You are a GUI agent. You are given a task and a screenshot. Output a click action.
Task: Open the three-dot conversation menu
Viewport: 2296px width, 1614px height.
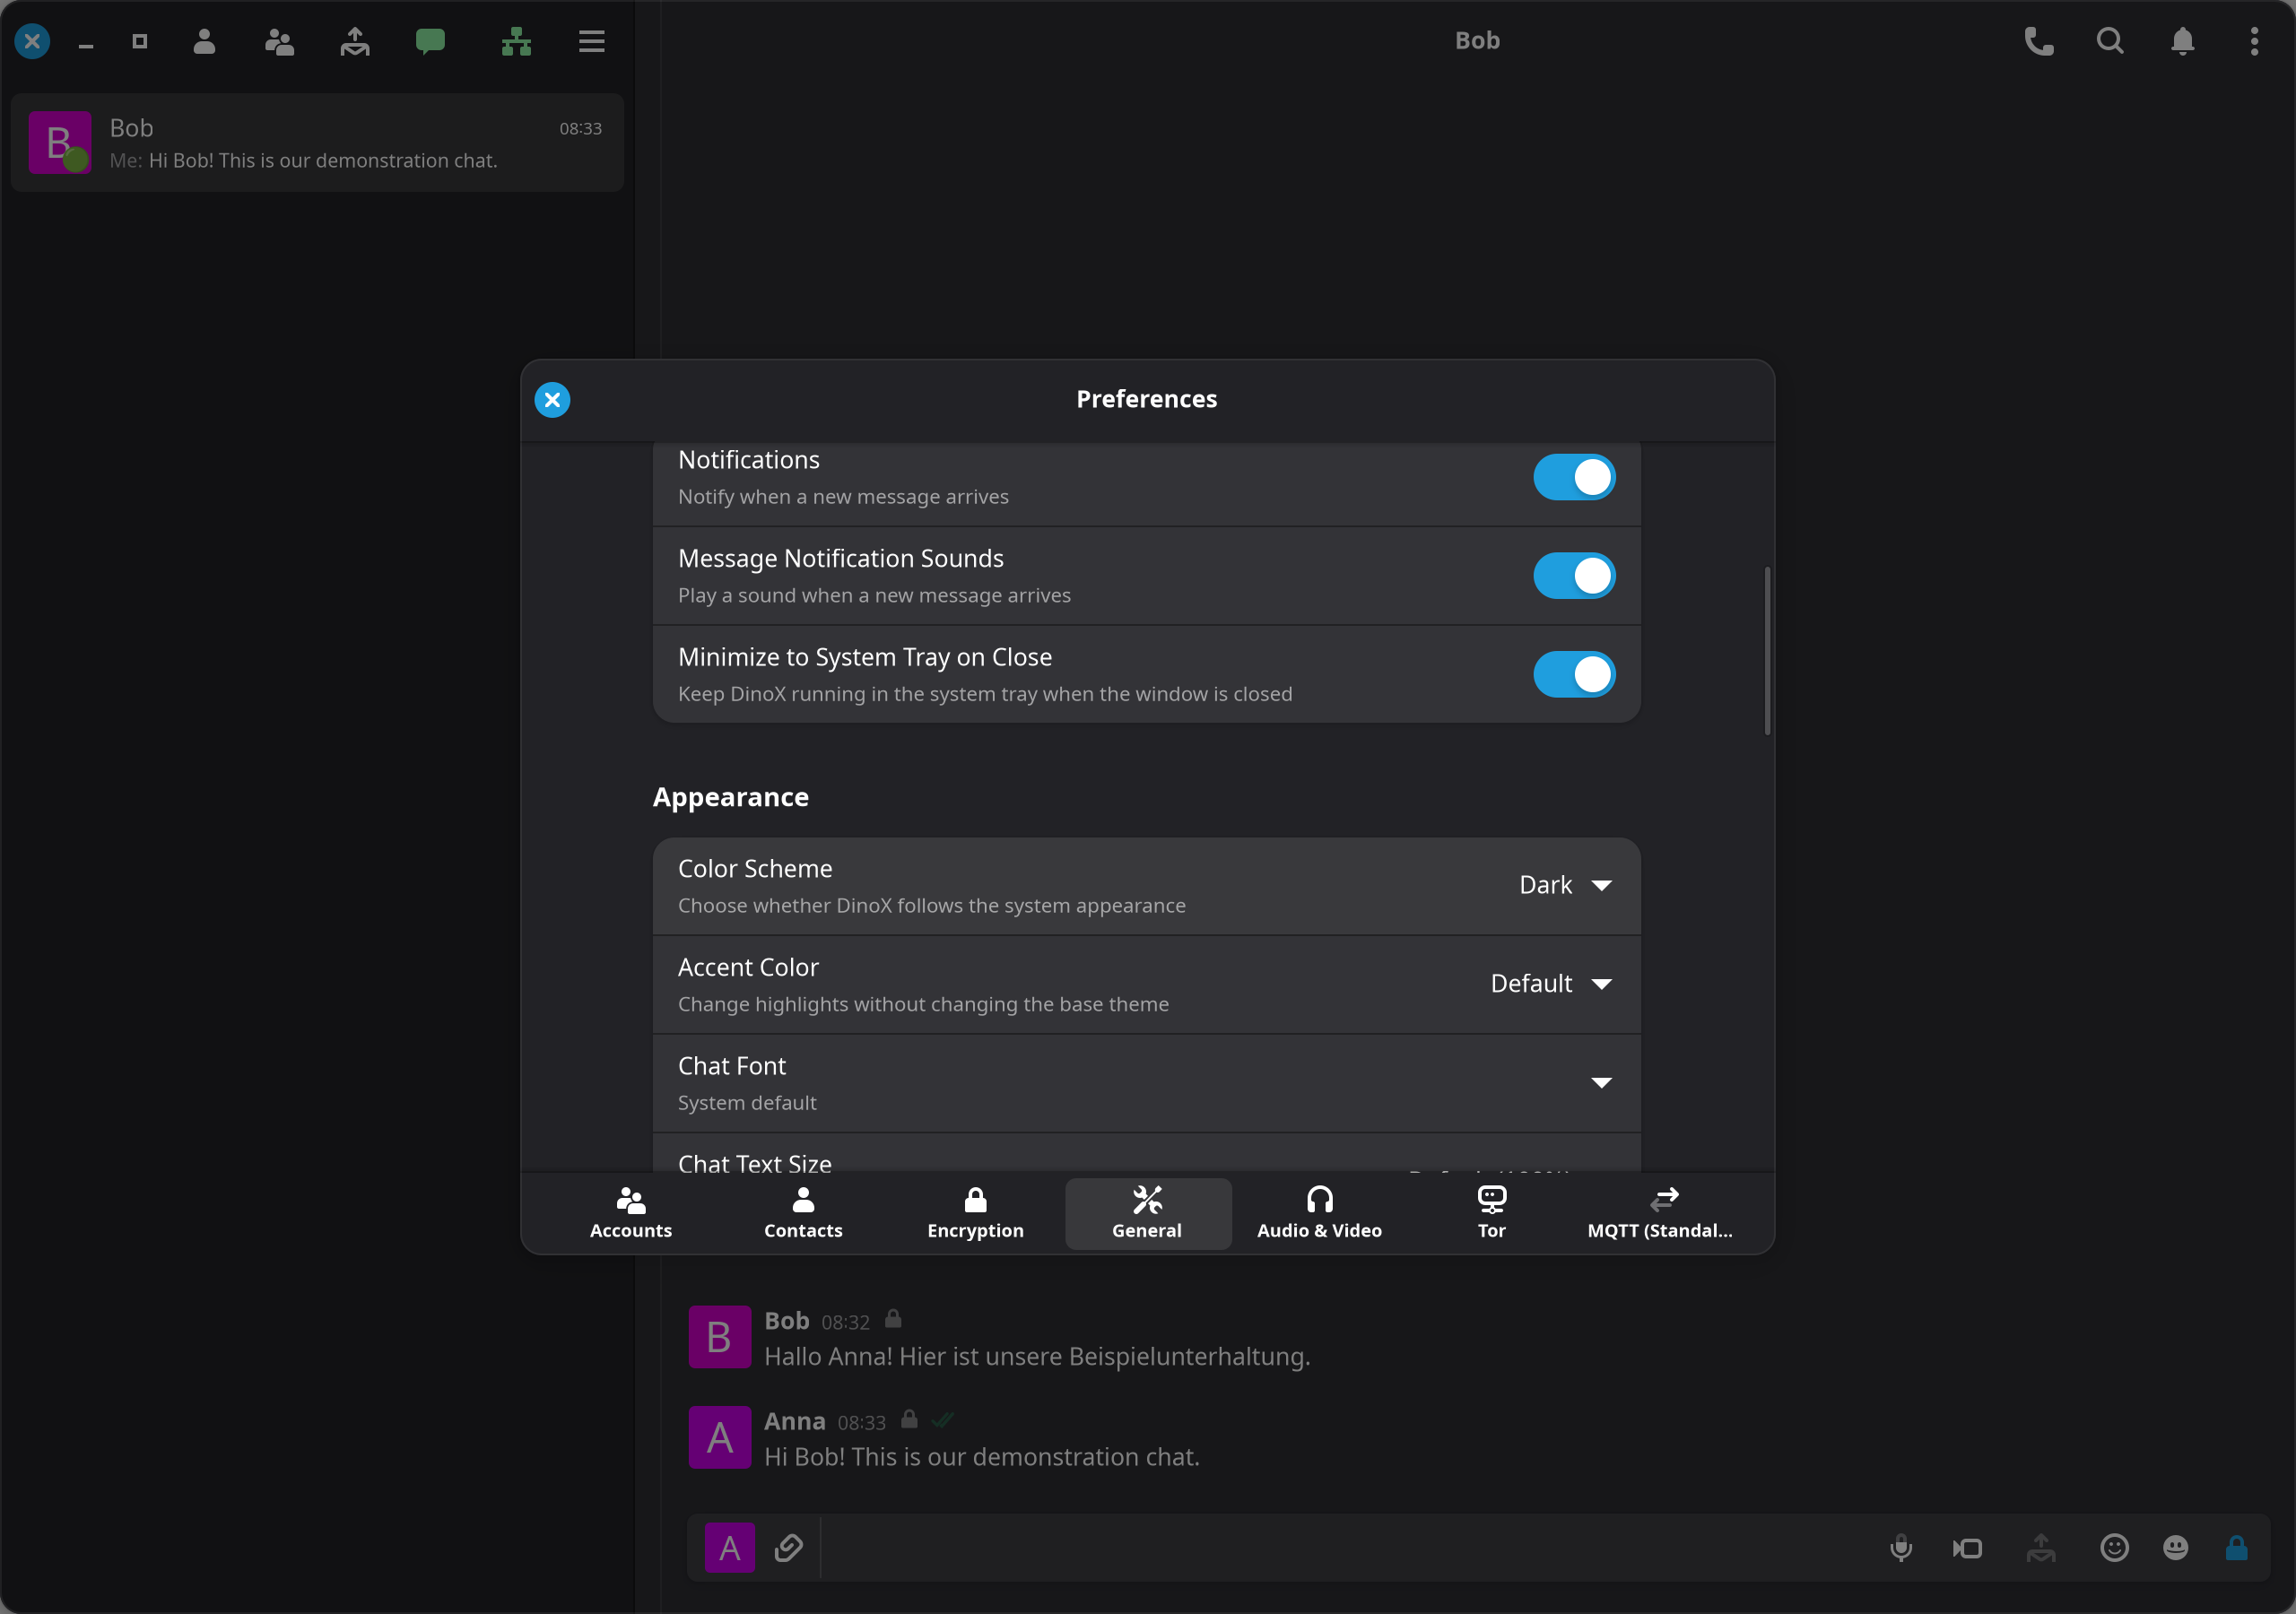point(2254,41)
